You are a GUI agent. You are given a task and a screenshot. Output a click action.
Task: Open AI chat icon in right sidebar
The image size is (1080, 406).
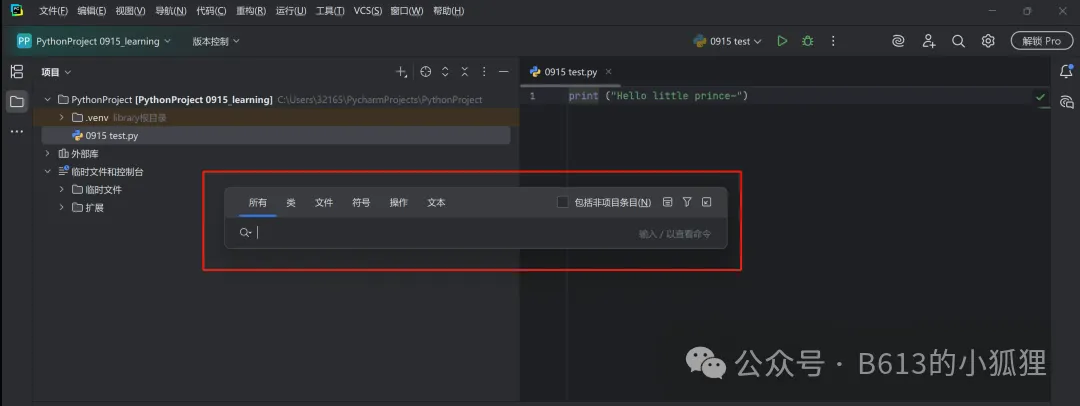[1066, 102]
